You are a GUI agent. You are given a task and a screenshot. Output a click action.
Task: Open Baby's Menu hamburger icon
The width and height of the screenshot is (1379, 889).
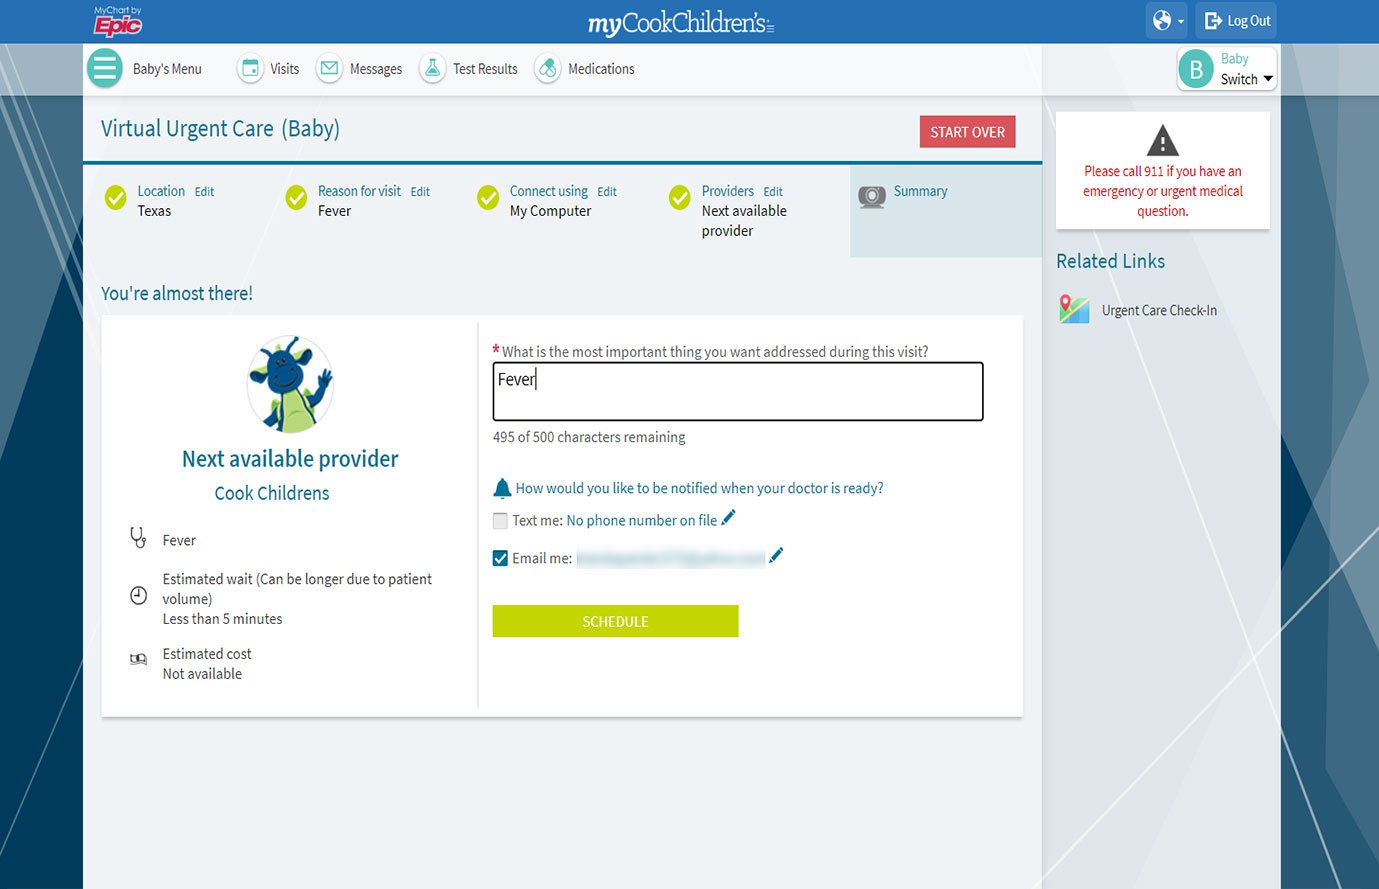tap(105, 69)
